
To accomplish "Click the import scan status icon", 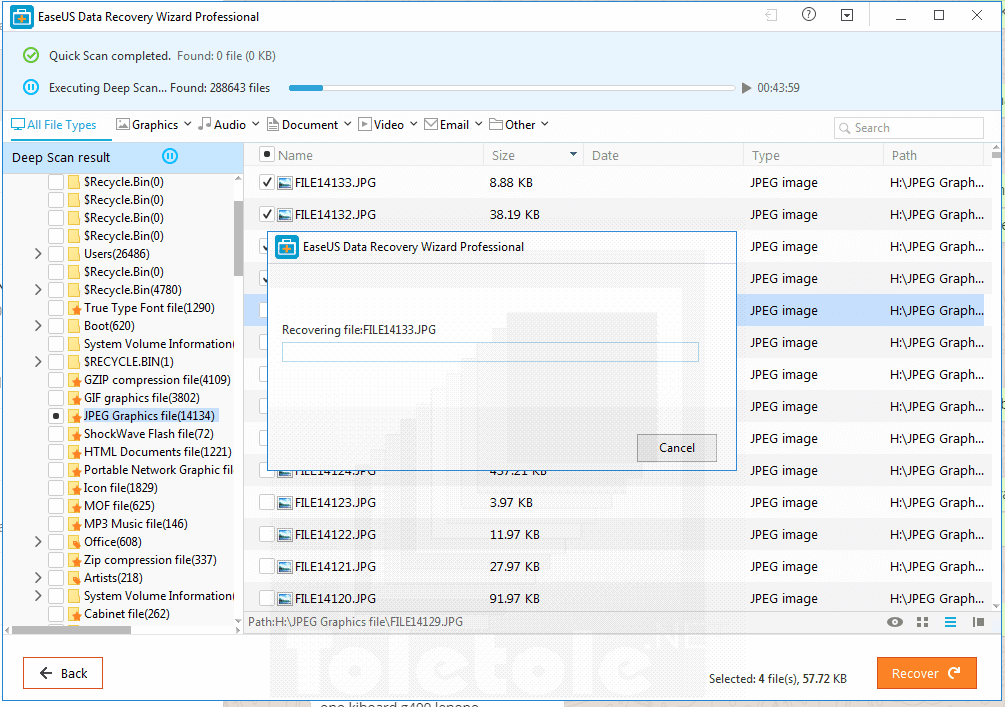I will point(771,15).
